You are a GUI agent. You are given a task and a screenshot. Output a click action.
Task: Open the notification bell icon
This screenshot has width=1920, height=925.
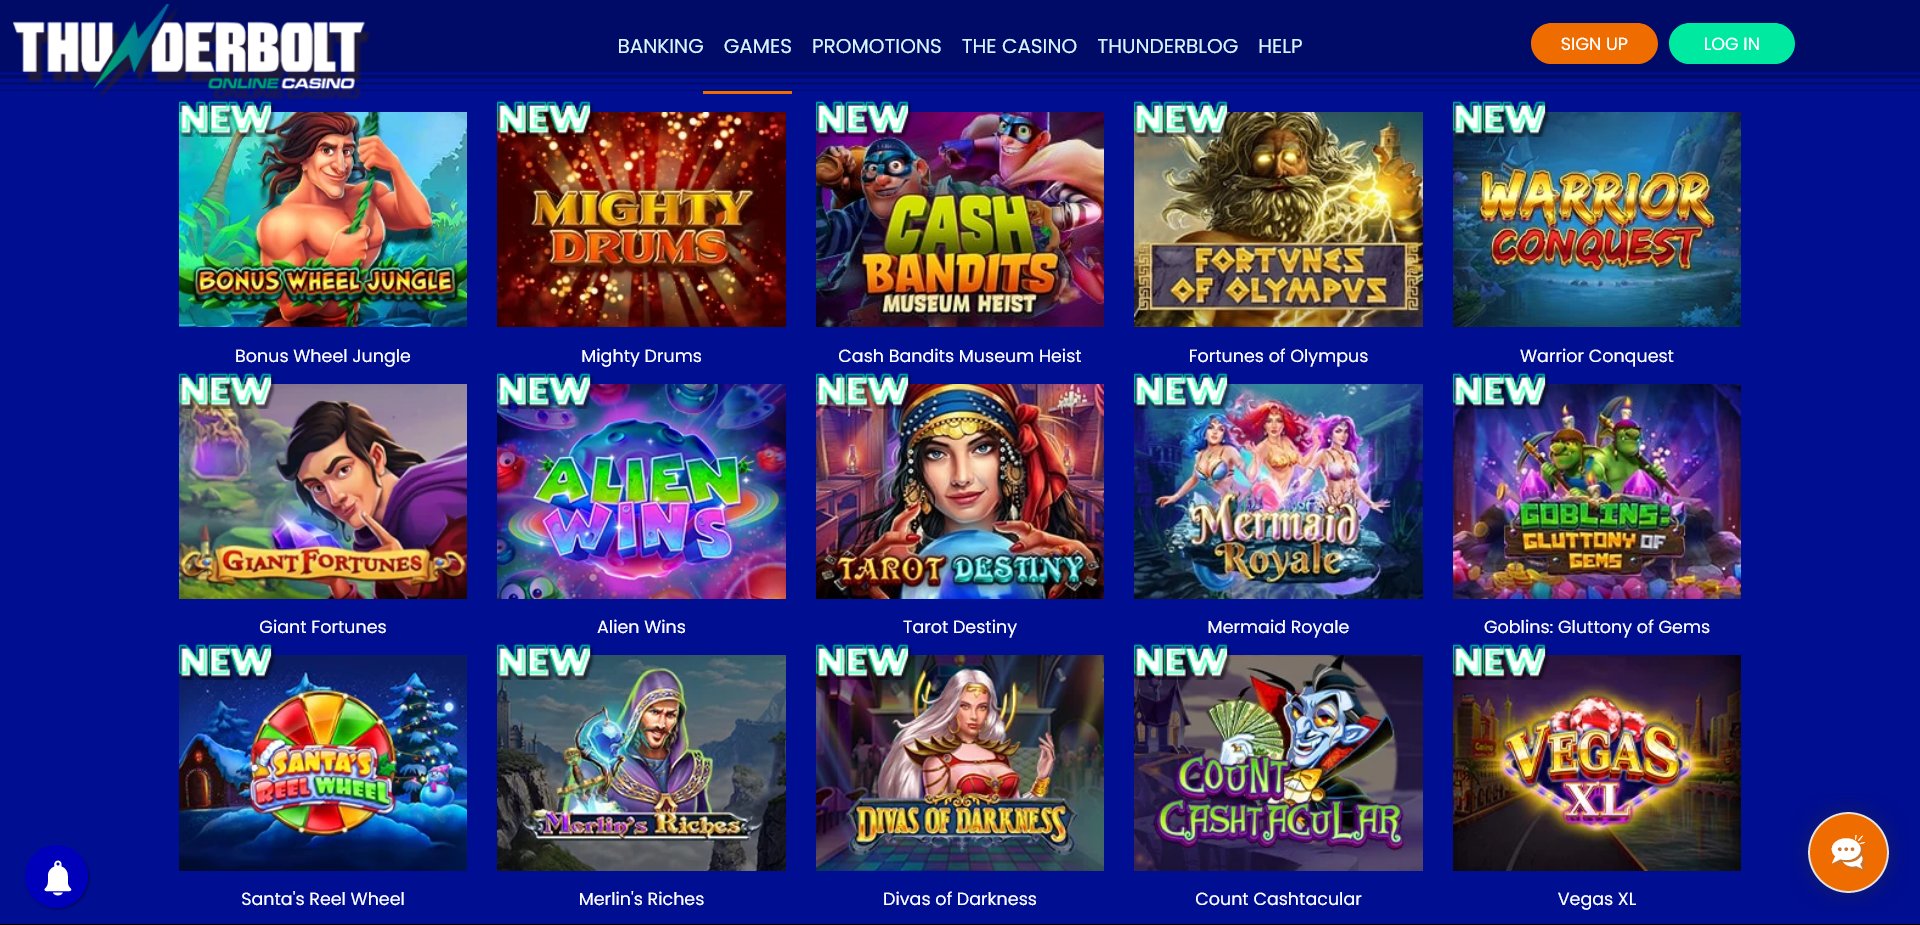[58, 877]
